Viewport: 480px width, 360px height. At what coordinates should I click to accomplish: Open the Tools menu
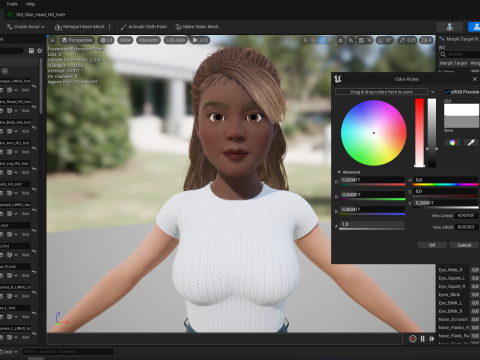click(12, 4)
